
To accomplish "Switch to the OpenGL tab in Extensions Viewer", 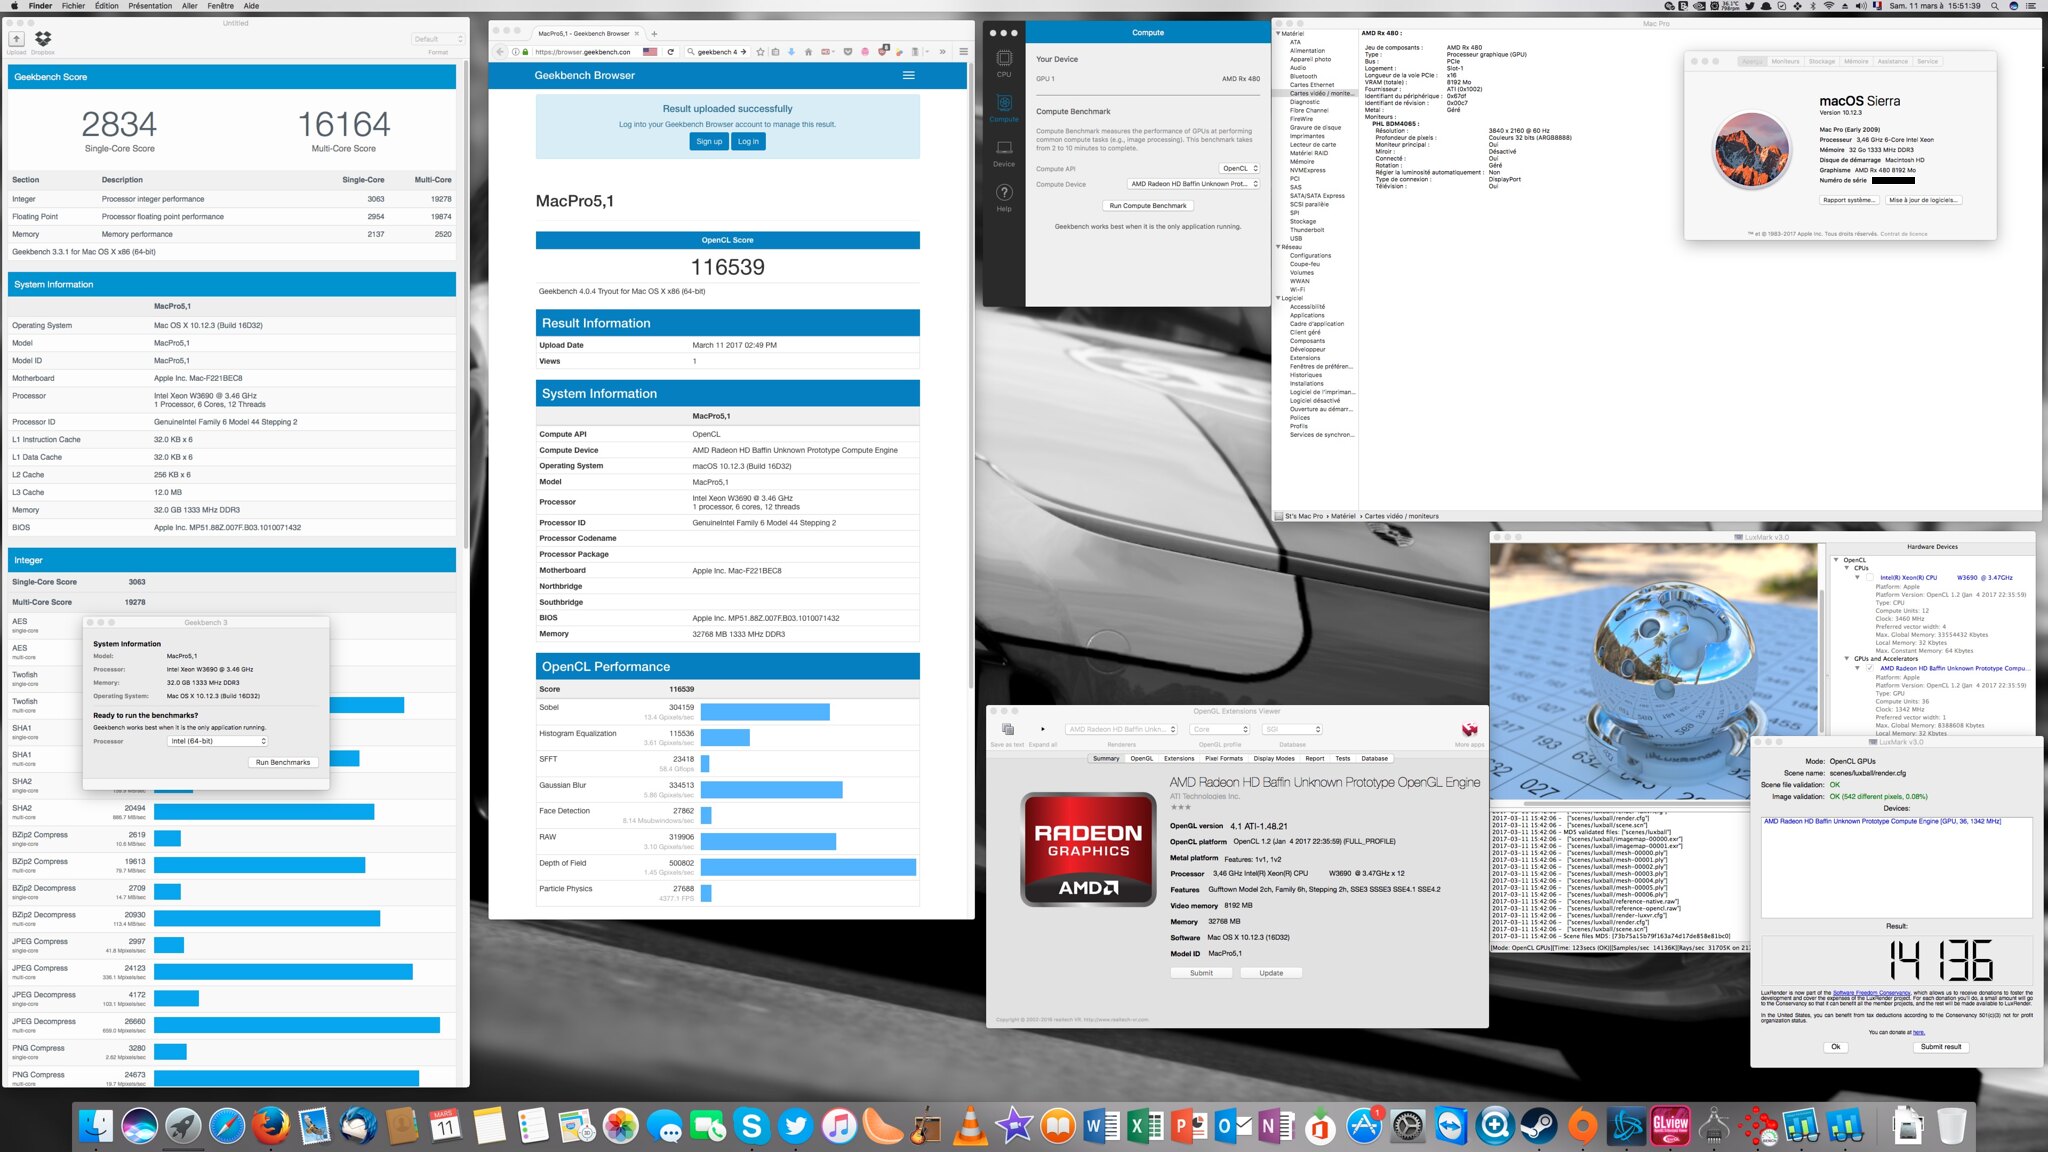I will pyautogui.click(x=1141, y=759).
